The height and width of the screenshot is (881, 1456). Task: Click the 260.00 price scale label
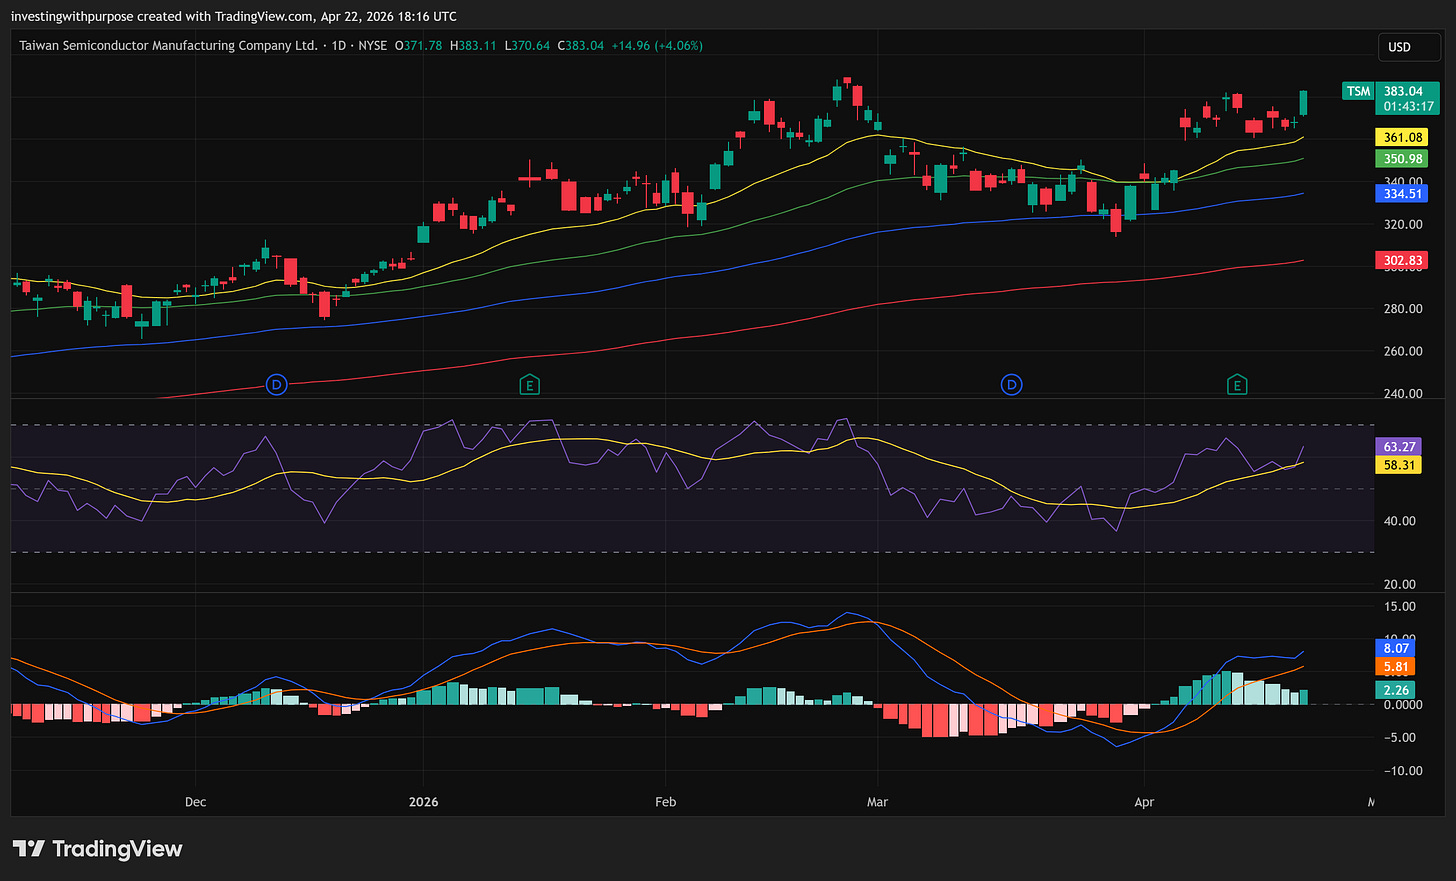pos(1403,351)
